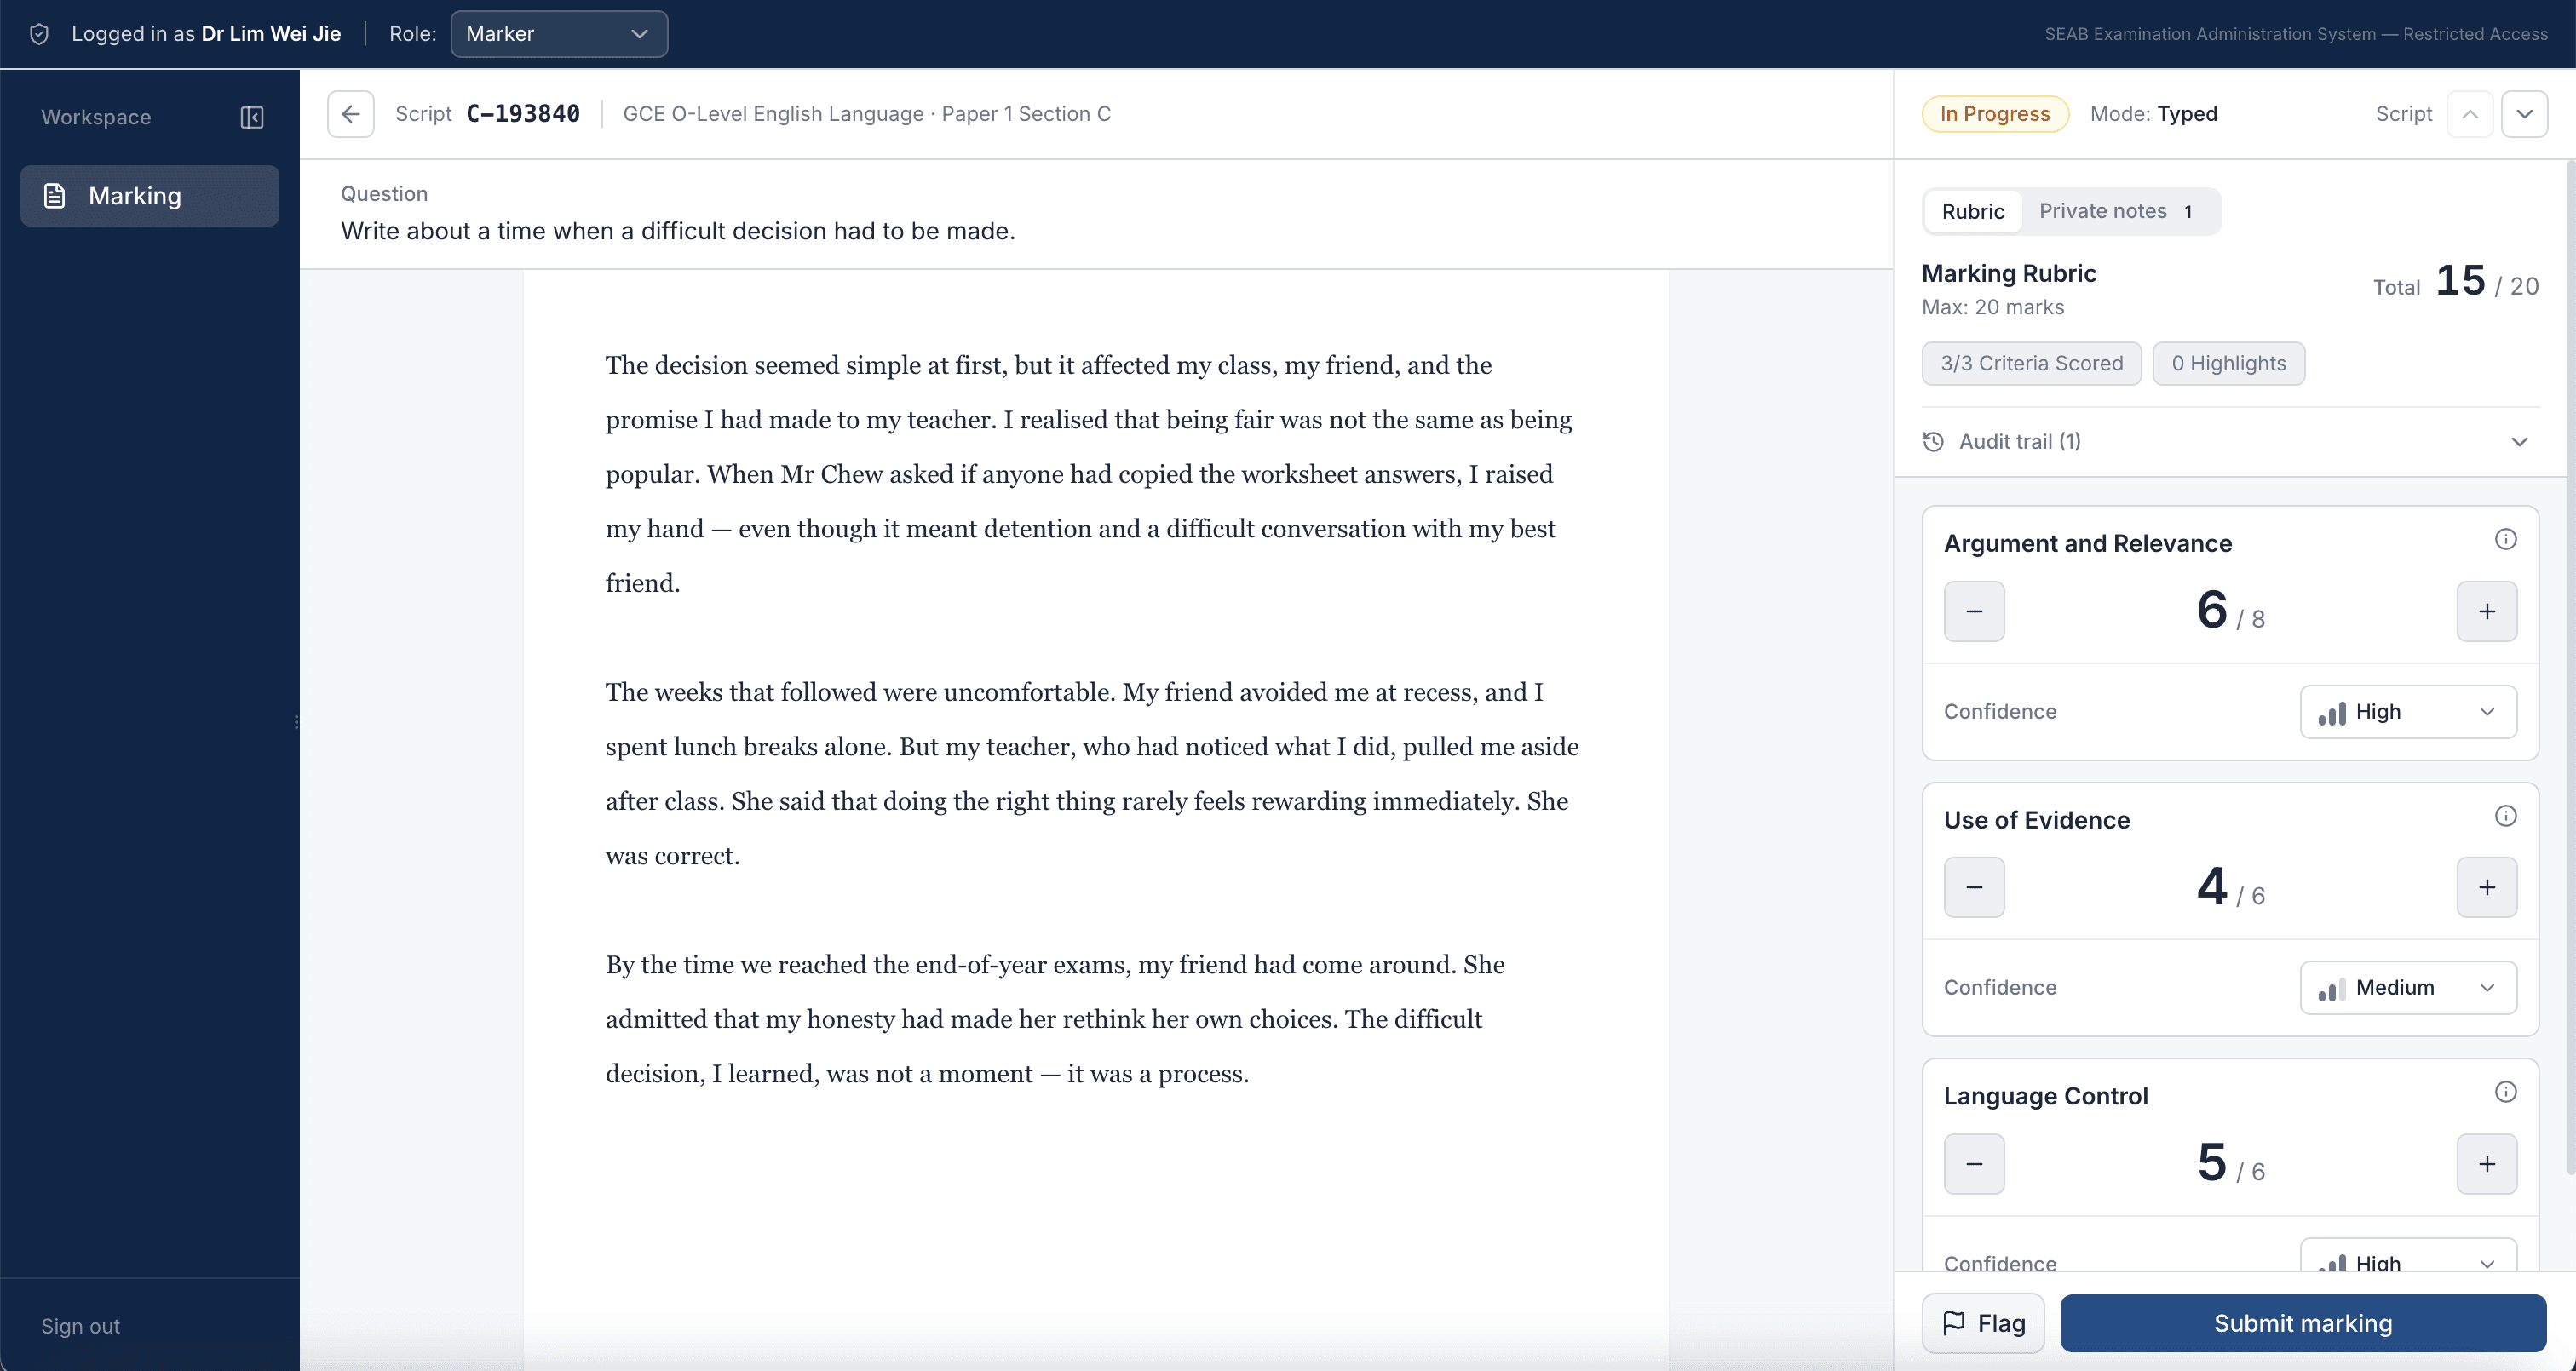
Task: Open Language Control confidence dropdown
Action: coord(2408,1256)
